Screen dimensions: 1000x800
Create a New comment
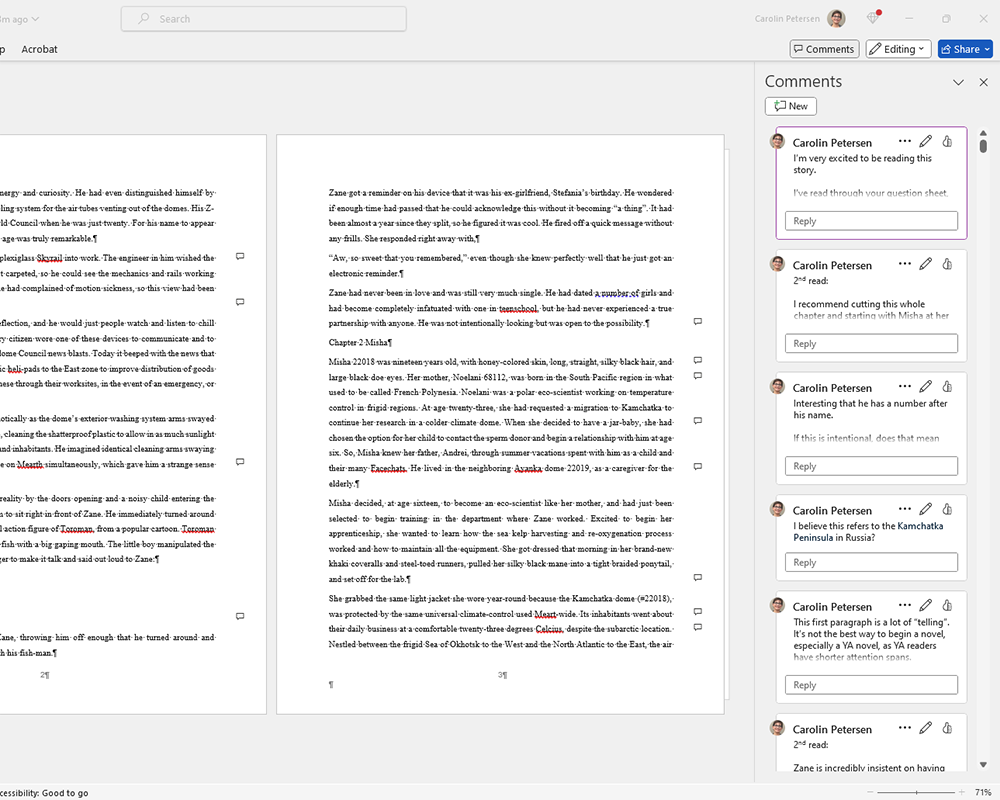tap(791, 106)
